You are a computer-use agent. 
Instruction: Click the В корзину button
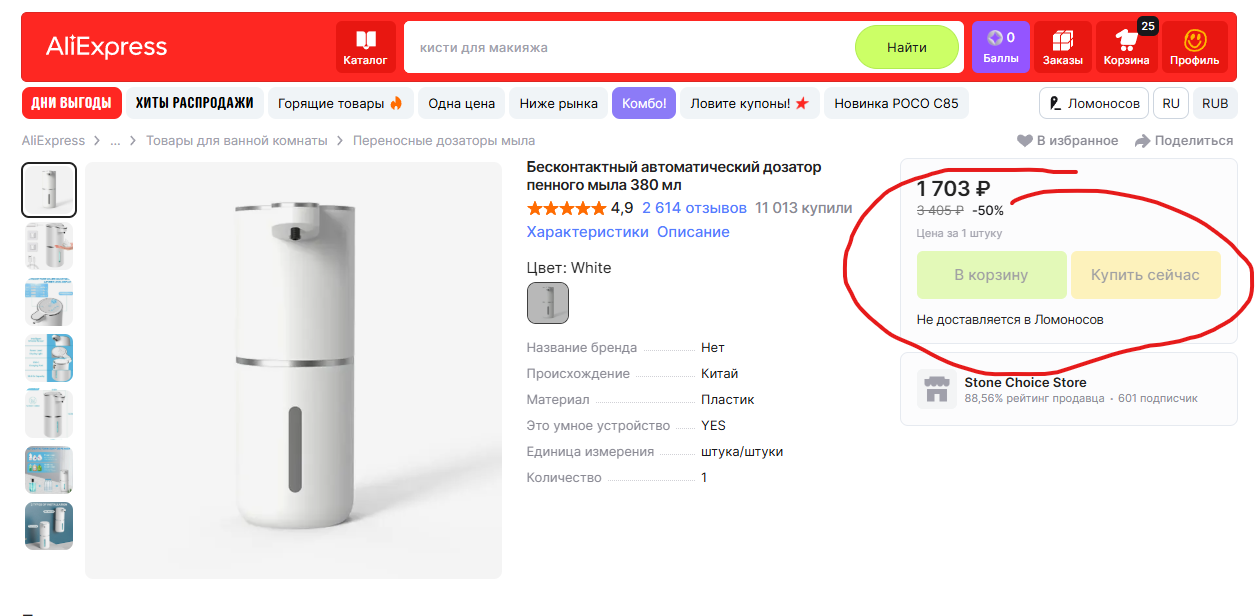(991, 275)
